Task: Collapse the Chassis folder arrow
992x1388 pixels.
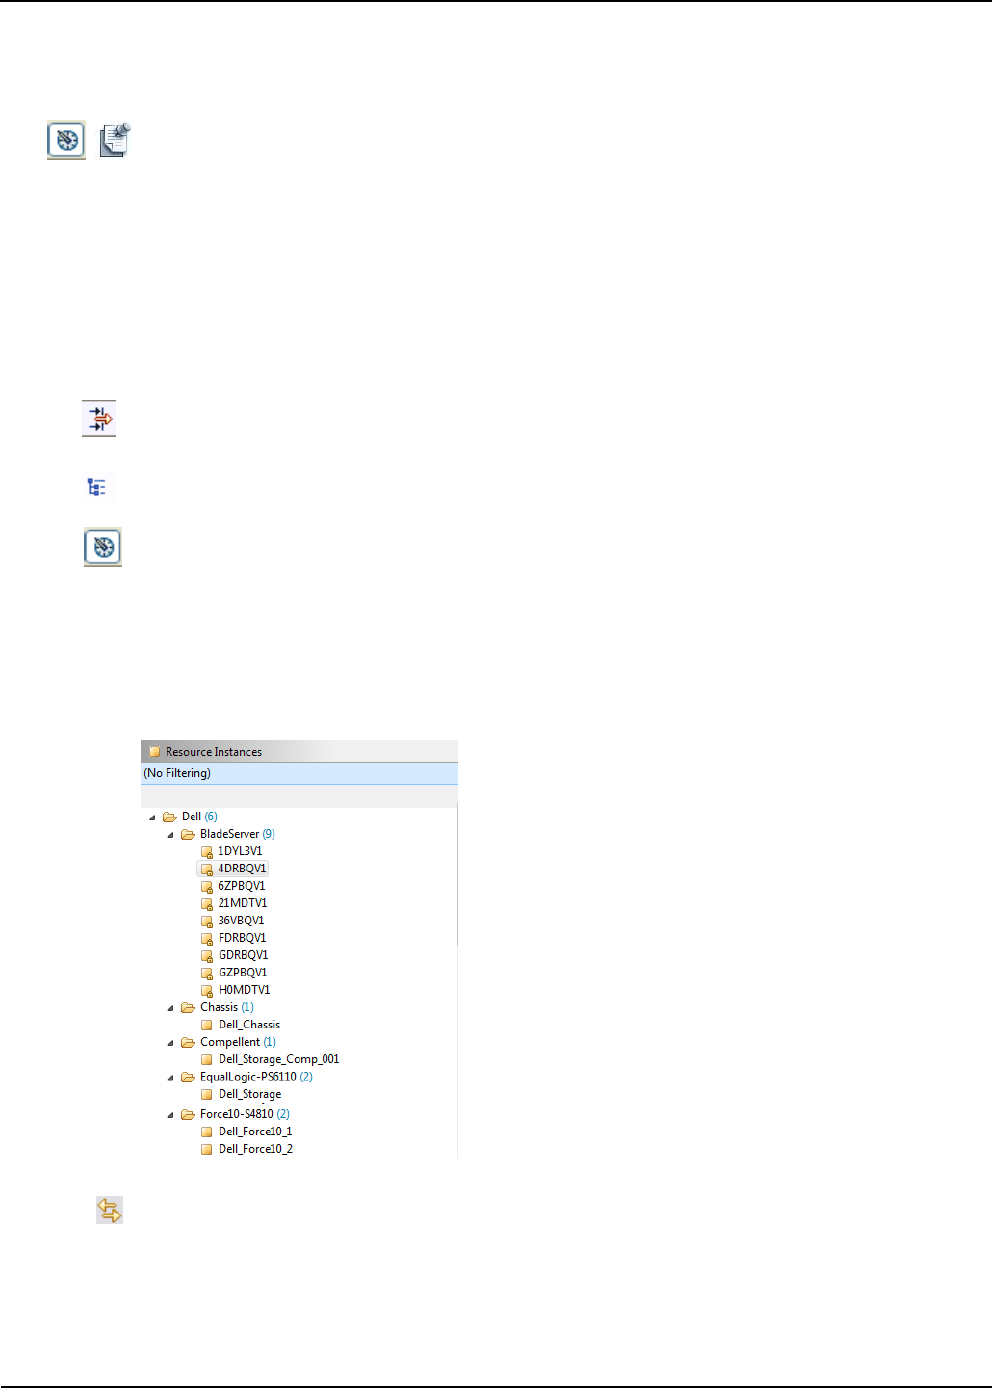Action: [x=170, y=1008]
